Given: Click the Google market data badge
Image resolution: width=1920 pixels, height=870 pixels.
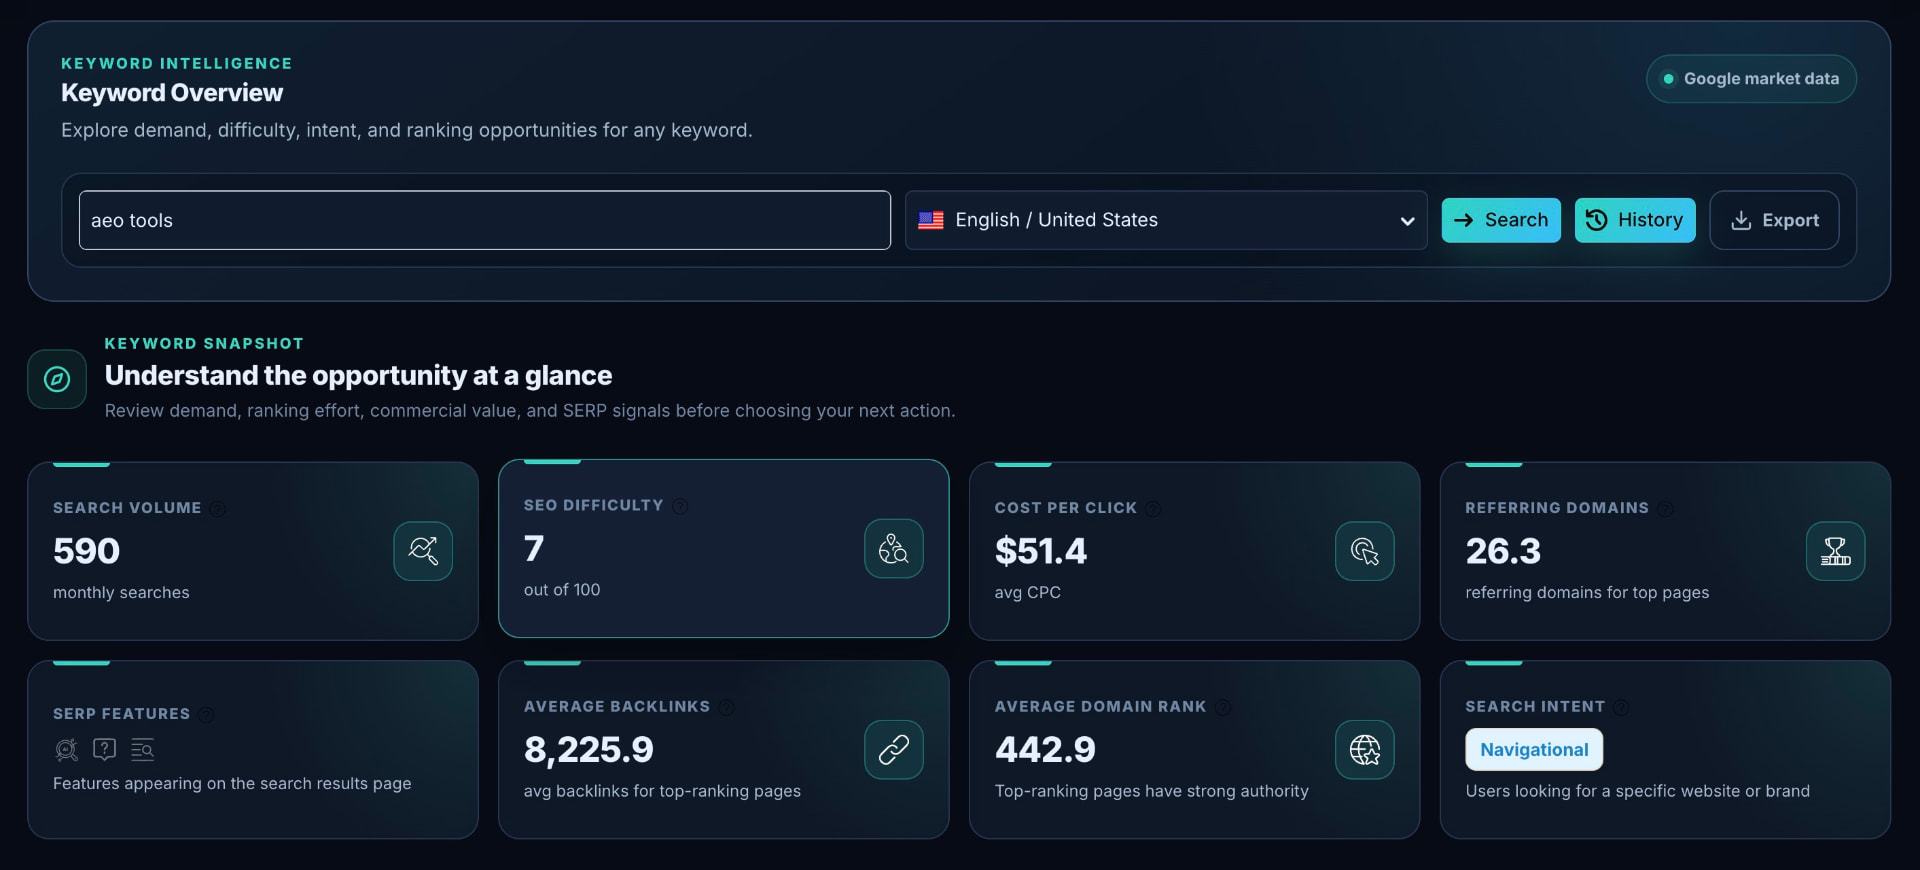Looking at the screenshot, I should (1751, 79).
